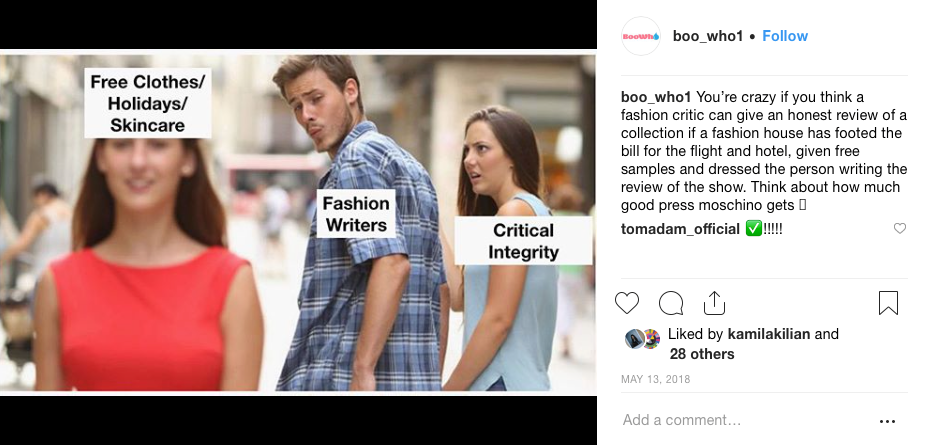The image size is (928, 445).
Task: Click the Fashion Writers label in meme
Action: point(356,214)
